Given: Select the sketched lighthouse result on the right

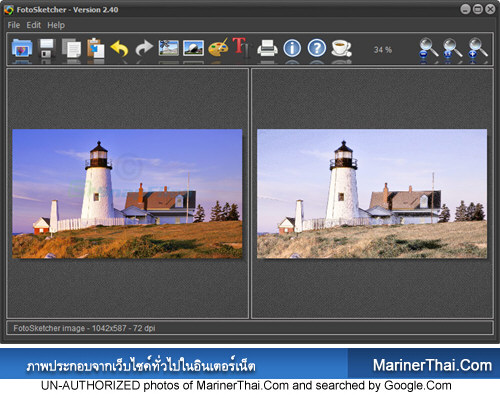Looking at the screenshot, I should pyautogui.click(x=372, y=194).
